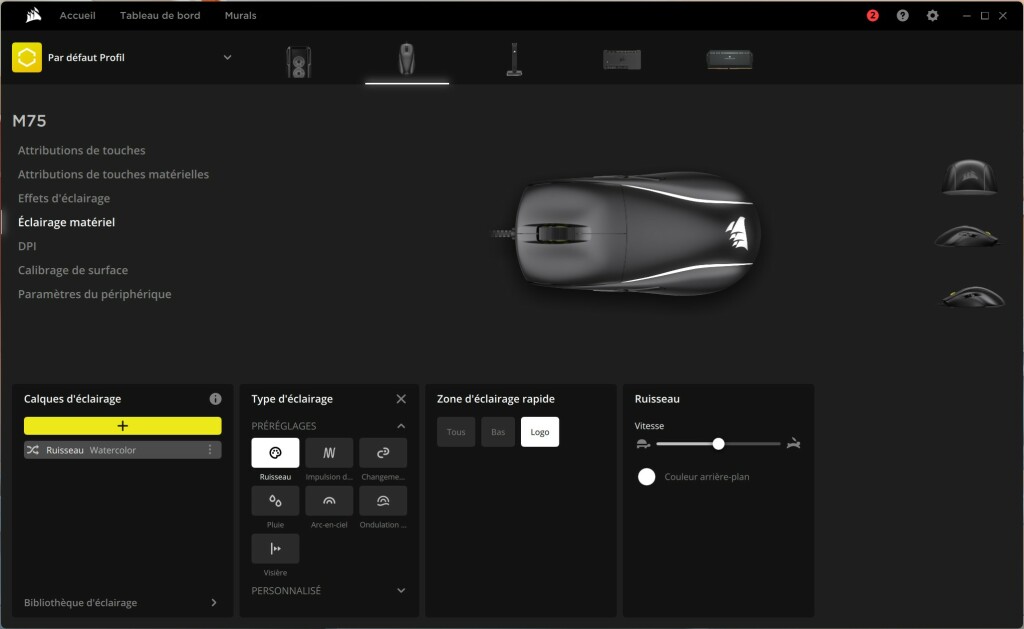Viewport: 1024px width, 629px height.
Task: Expand the PERSONNALISÉ section
Action: pos(401,590)
